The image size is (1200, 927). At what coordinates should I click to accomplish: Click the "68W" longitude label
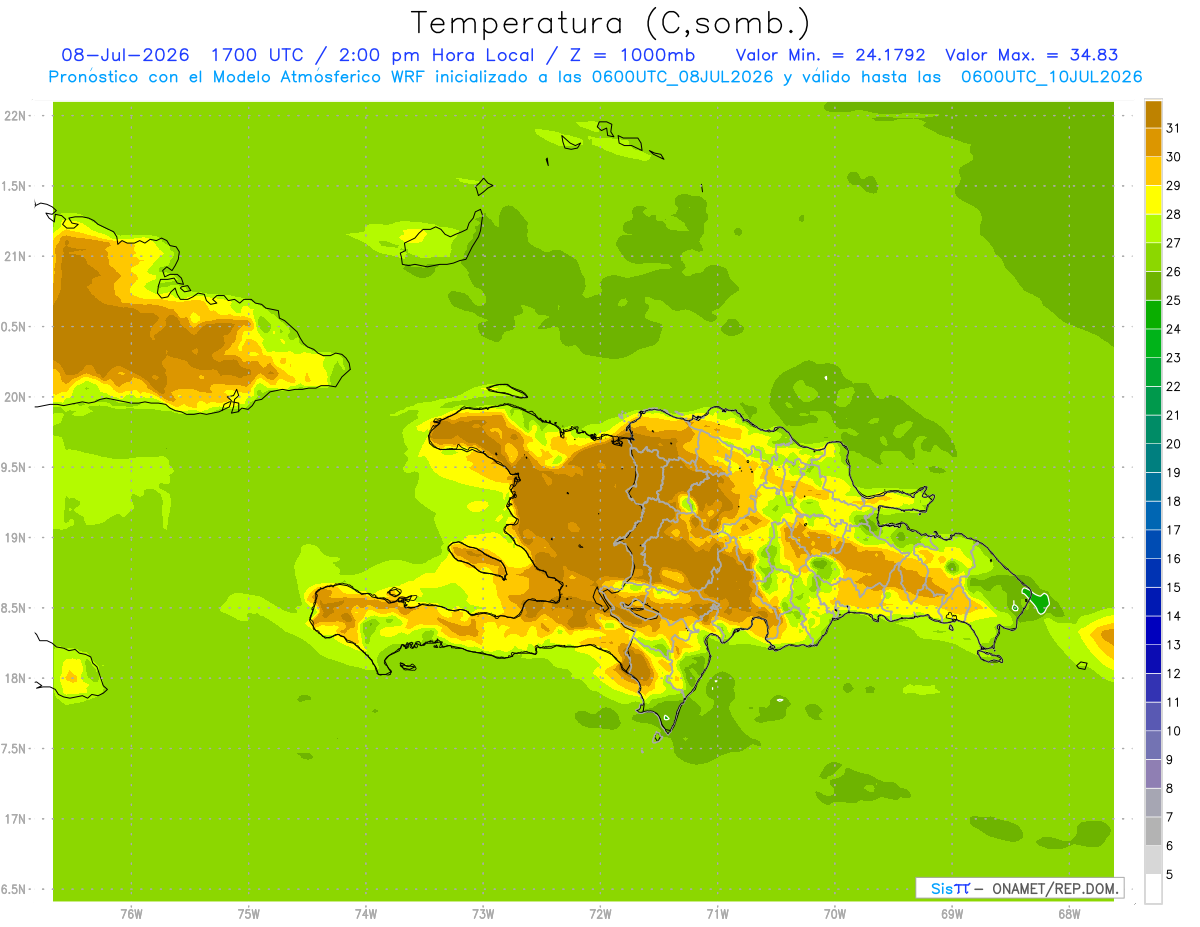point(1069,915)
